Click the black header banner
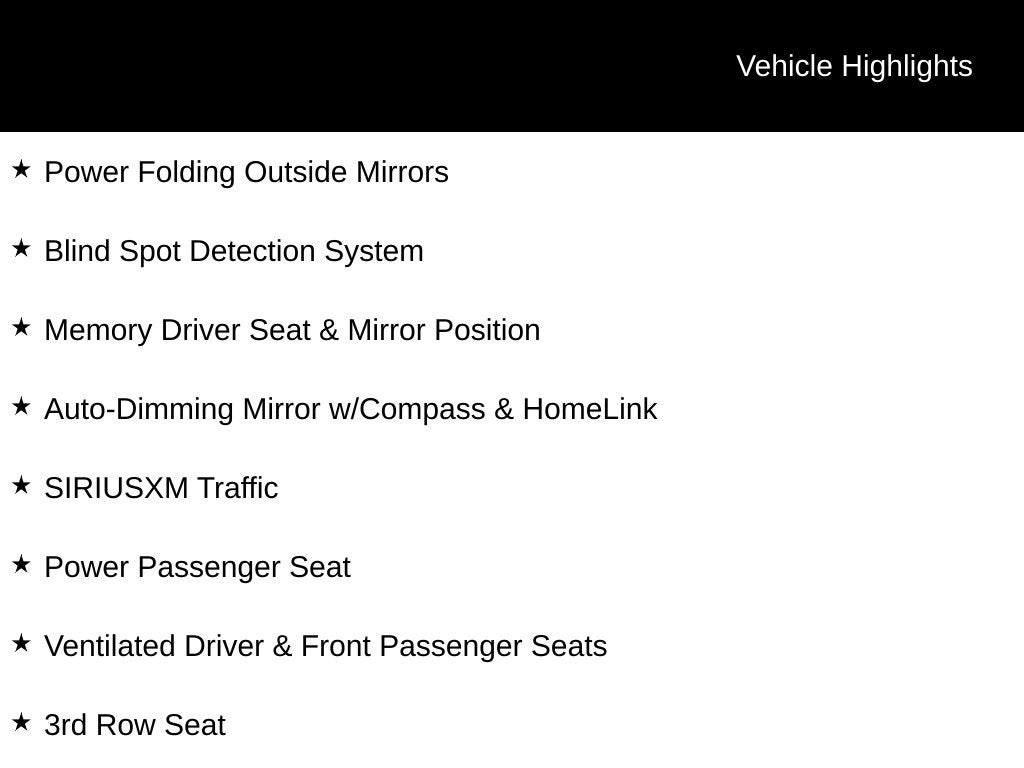 click(512, 66)
